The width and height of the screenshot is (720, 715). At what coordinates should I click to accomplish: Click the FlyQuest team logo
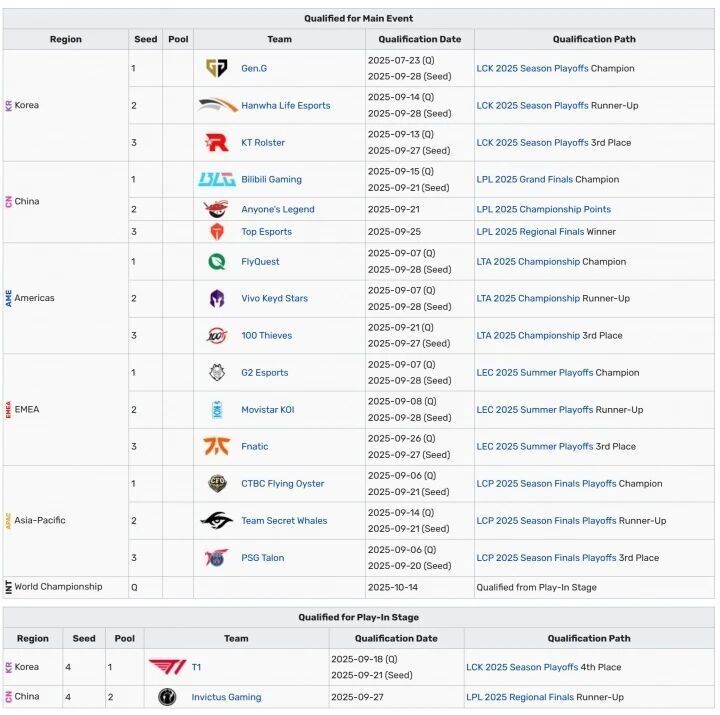217,262
